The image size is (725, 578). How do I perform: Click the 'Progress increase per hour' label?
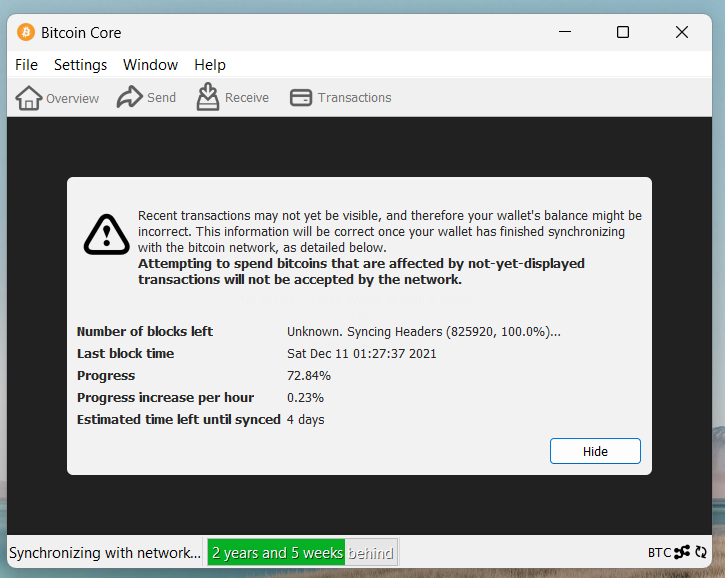coord(166,398)
